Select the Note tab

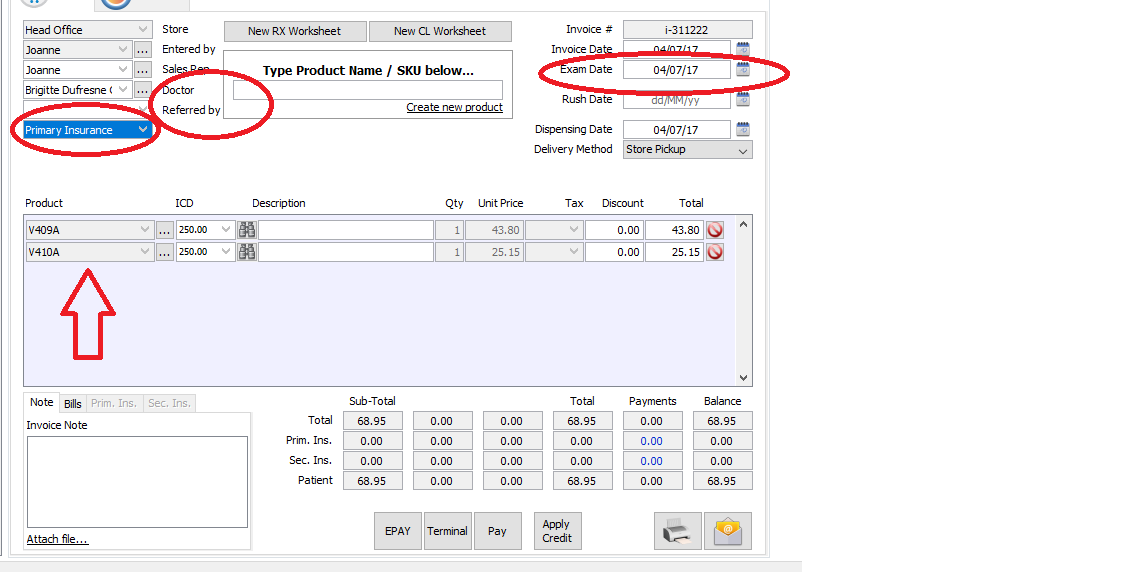41,402
